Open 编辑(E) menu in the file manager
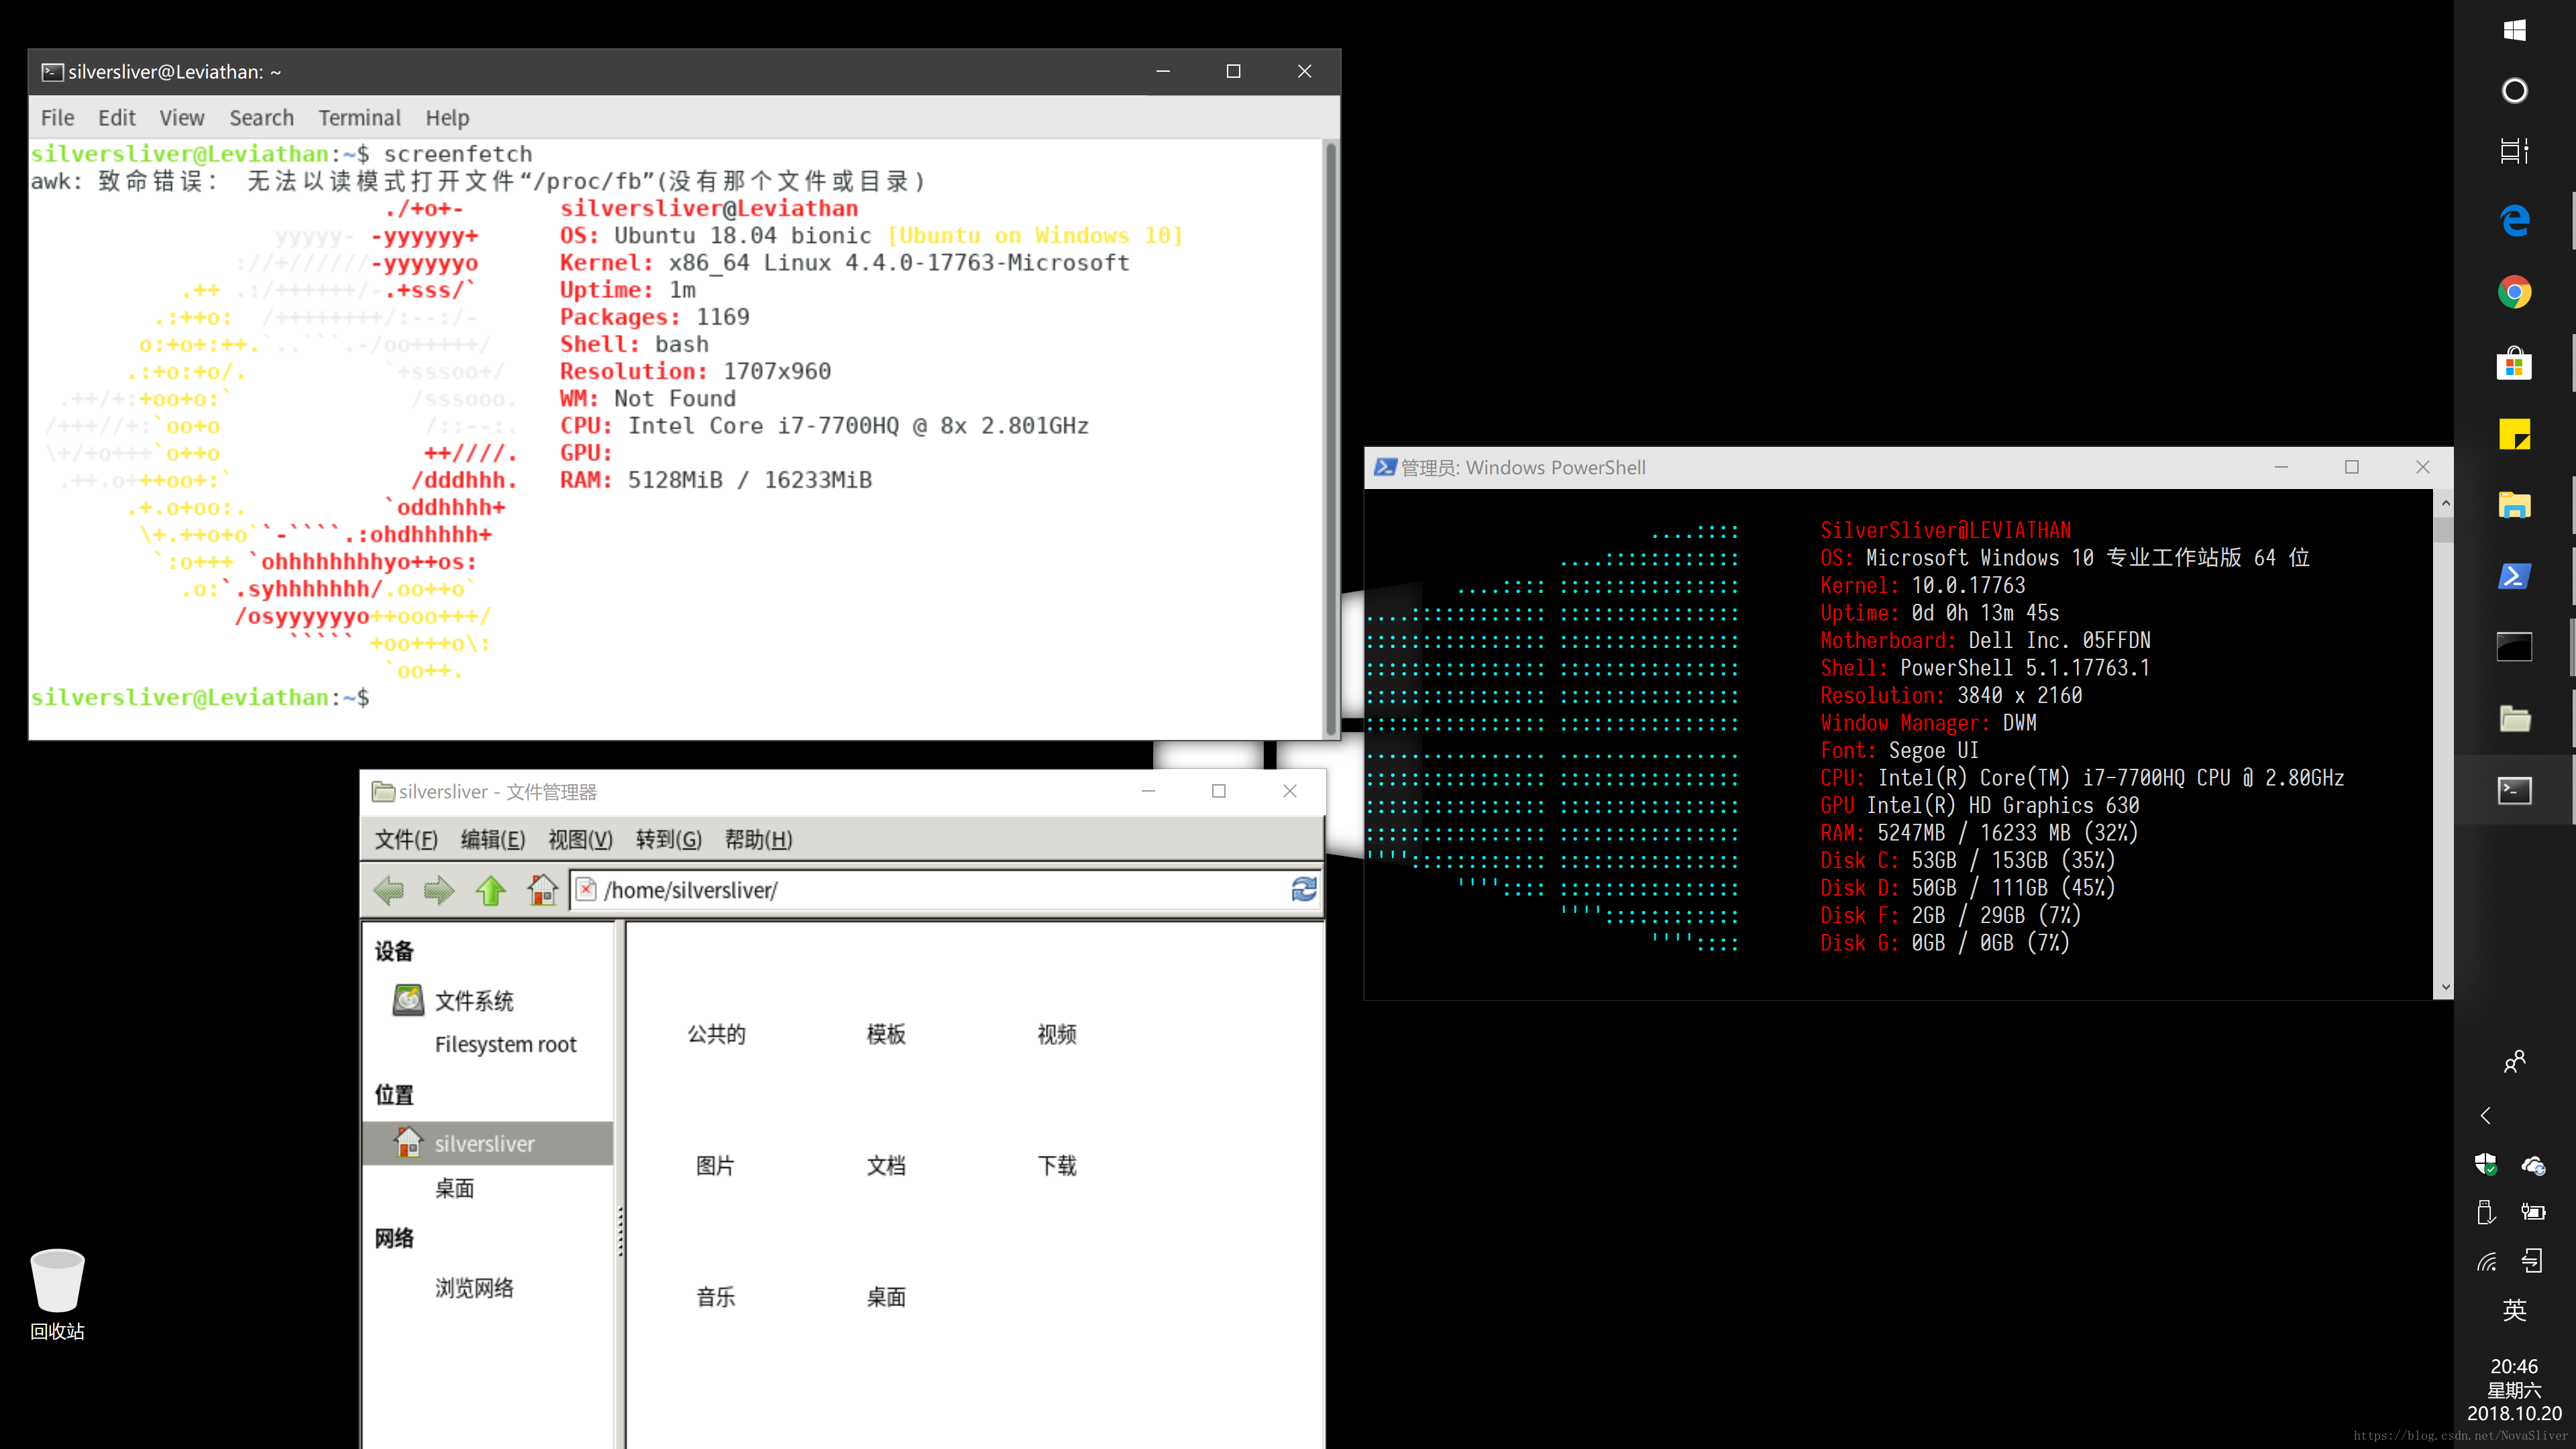 (x=493, y=839)
